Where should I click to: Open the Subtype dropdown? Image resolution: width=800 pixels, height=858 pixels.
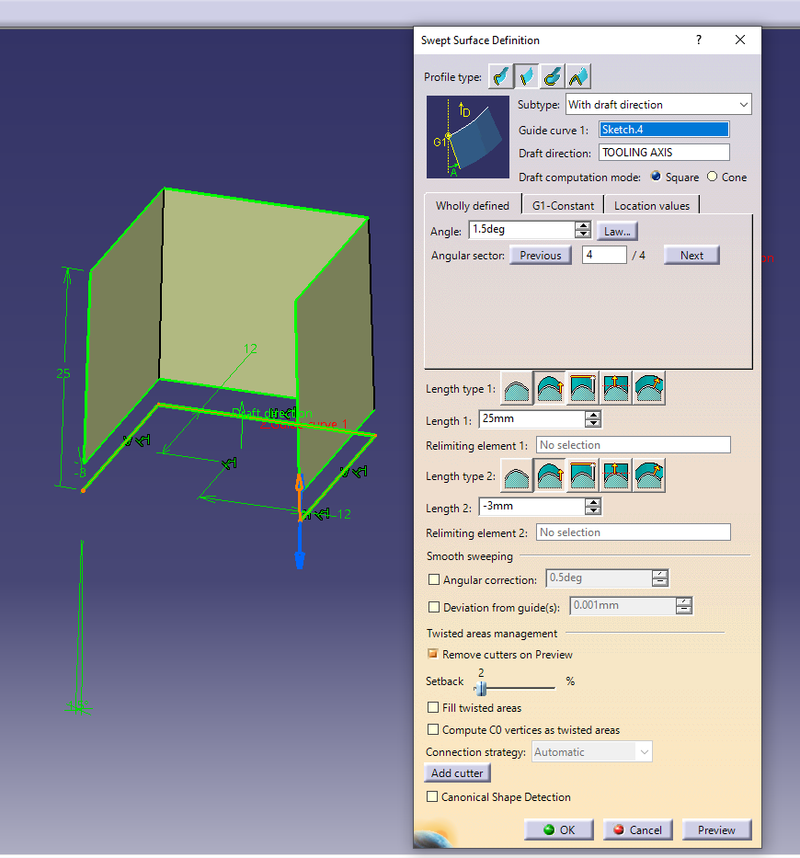[x=744, y=104]
